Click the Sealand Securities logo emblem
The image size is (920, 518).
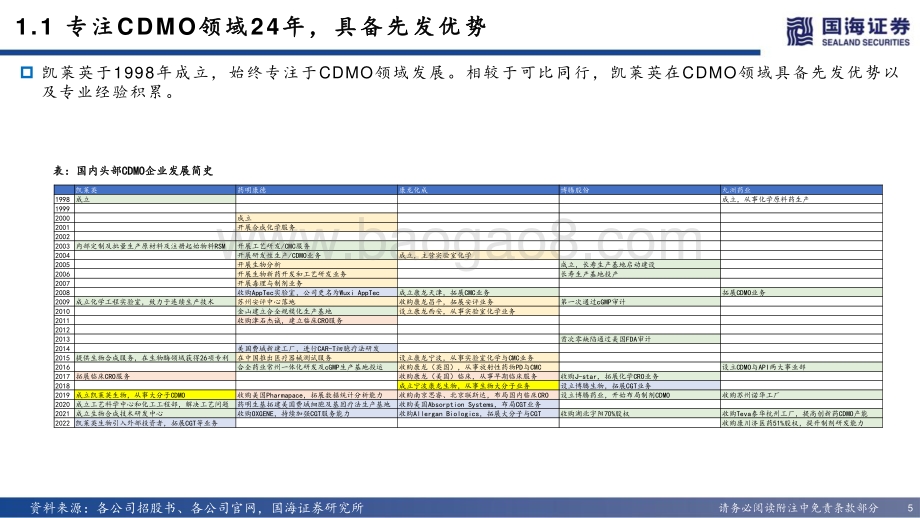(x=799, y=31)
